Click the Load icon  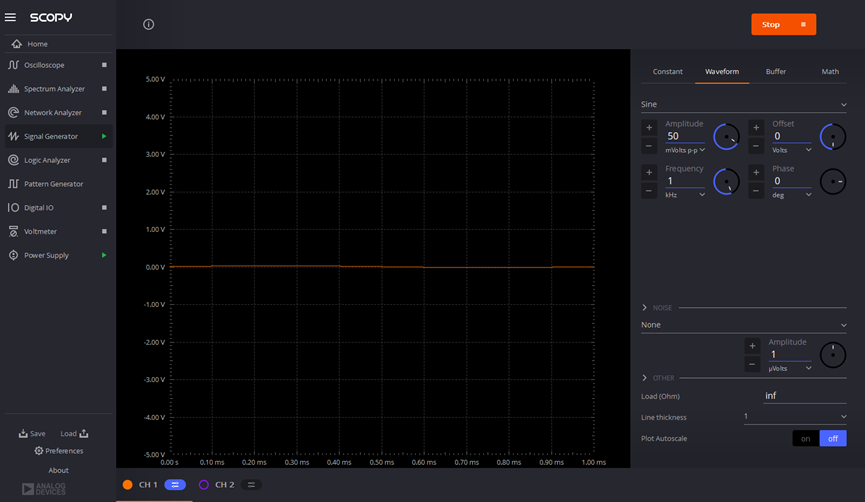[x=84, y=434]
